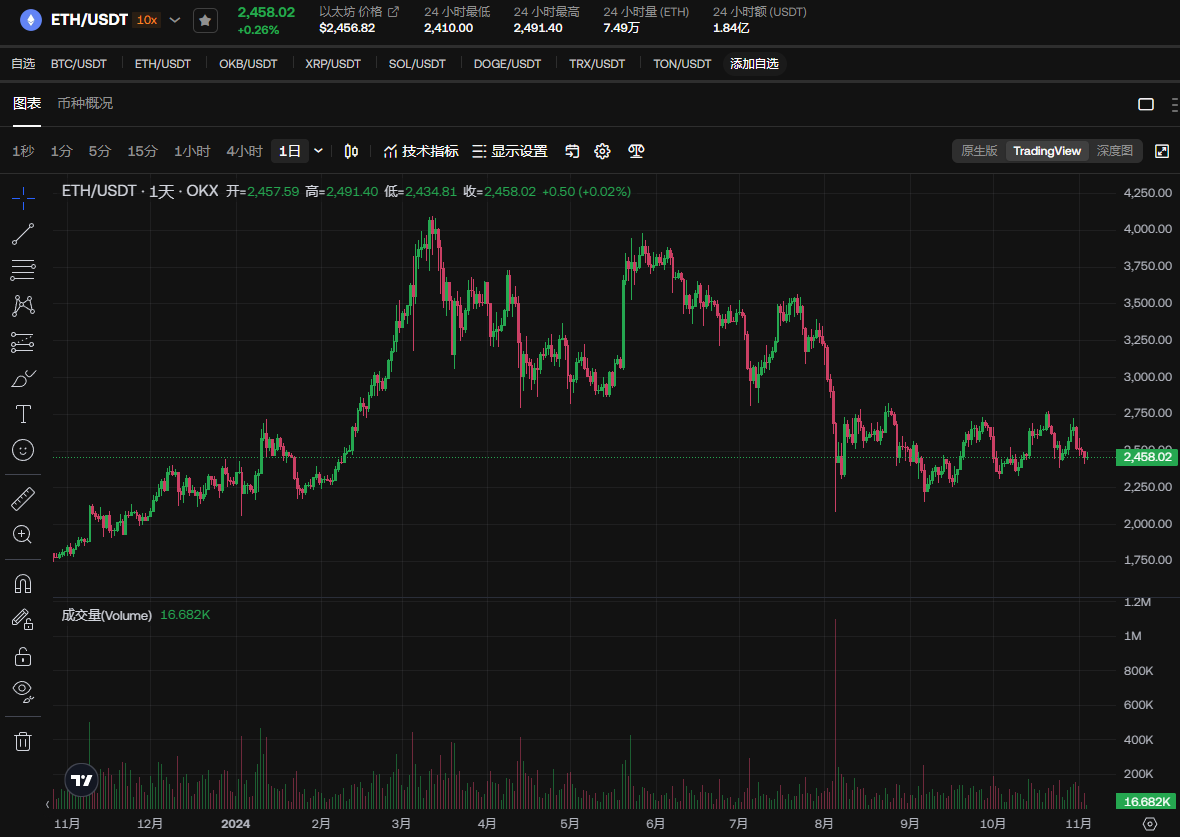
Task: Toggle lock all drawings
Action: tap(23, 656)
